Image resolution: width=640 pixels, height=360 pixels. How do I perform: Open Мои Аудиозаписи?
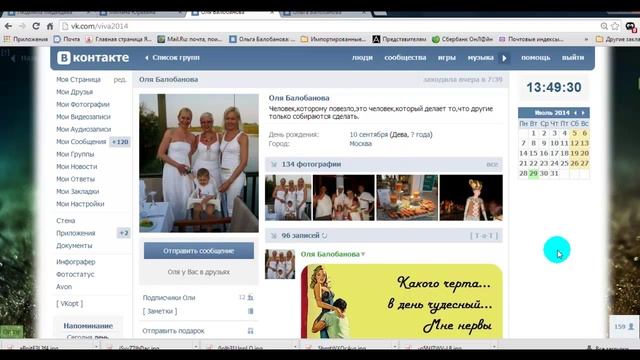(84, 129)
